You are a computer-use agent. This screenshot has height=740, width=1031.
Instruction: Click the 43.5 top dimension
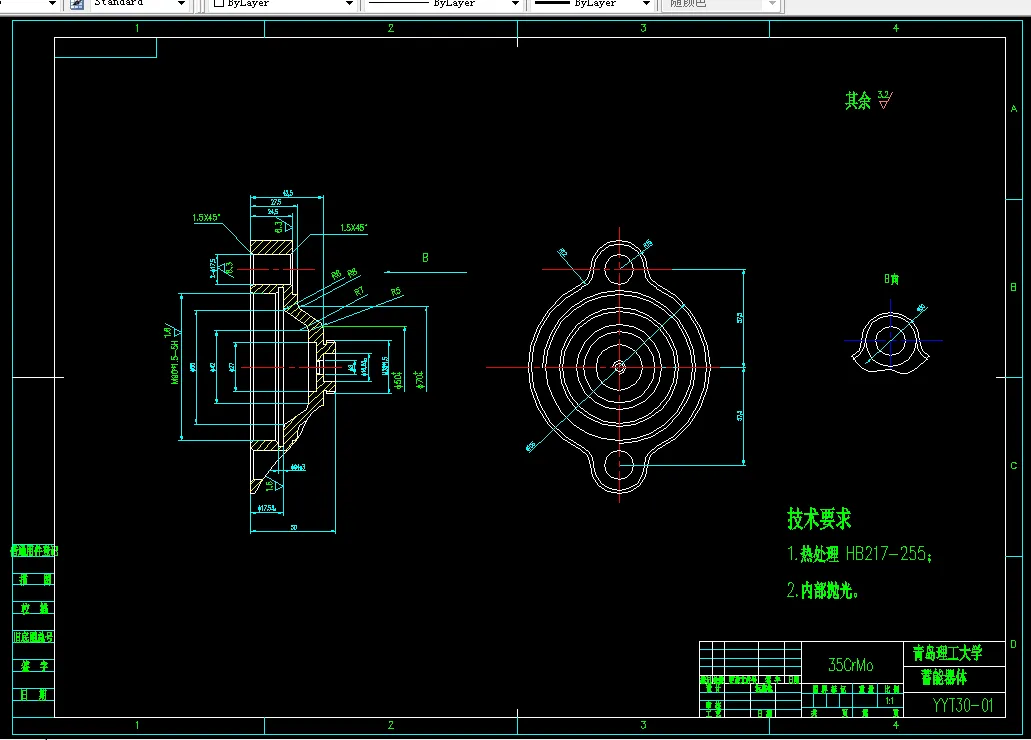pos(287,193)
